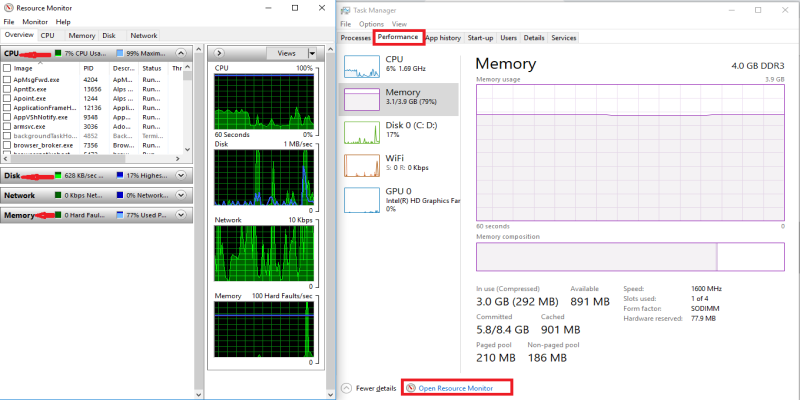Screen dimensions: 800x400
Task: Tick the browser_broker.exe process checkbox
Action: (x=7, y=145)
